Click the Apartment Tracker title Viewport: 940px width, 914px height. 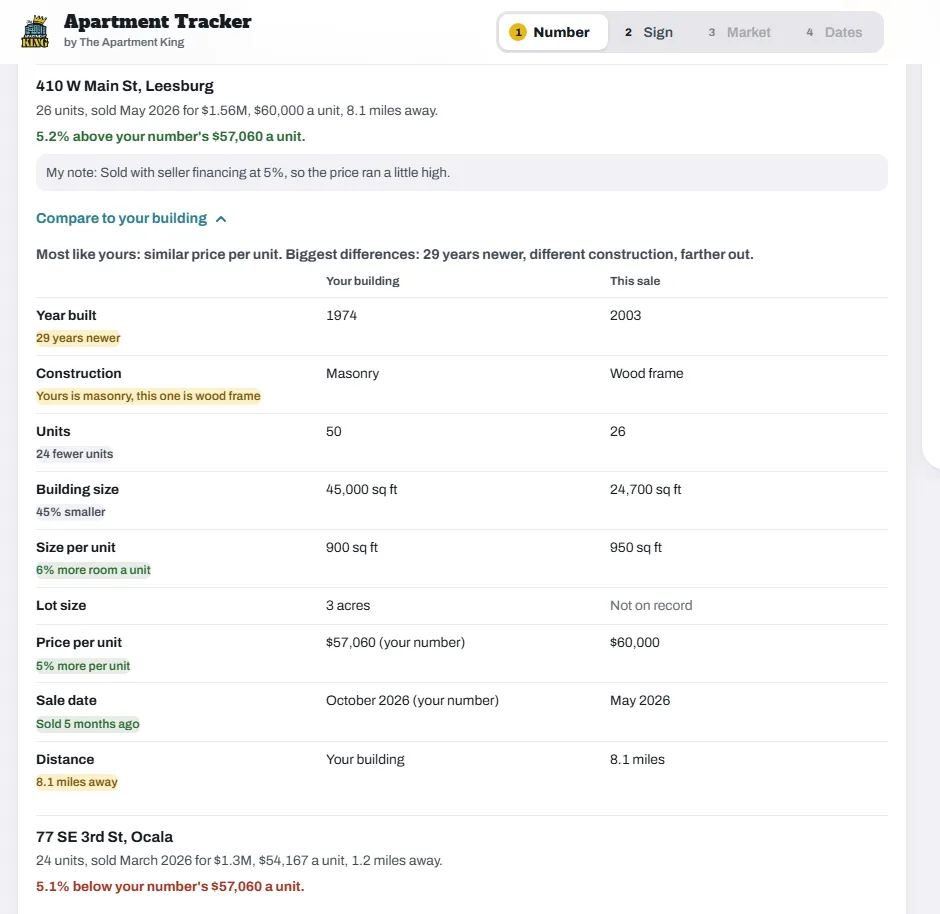(x=158, y=22)
